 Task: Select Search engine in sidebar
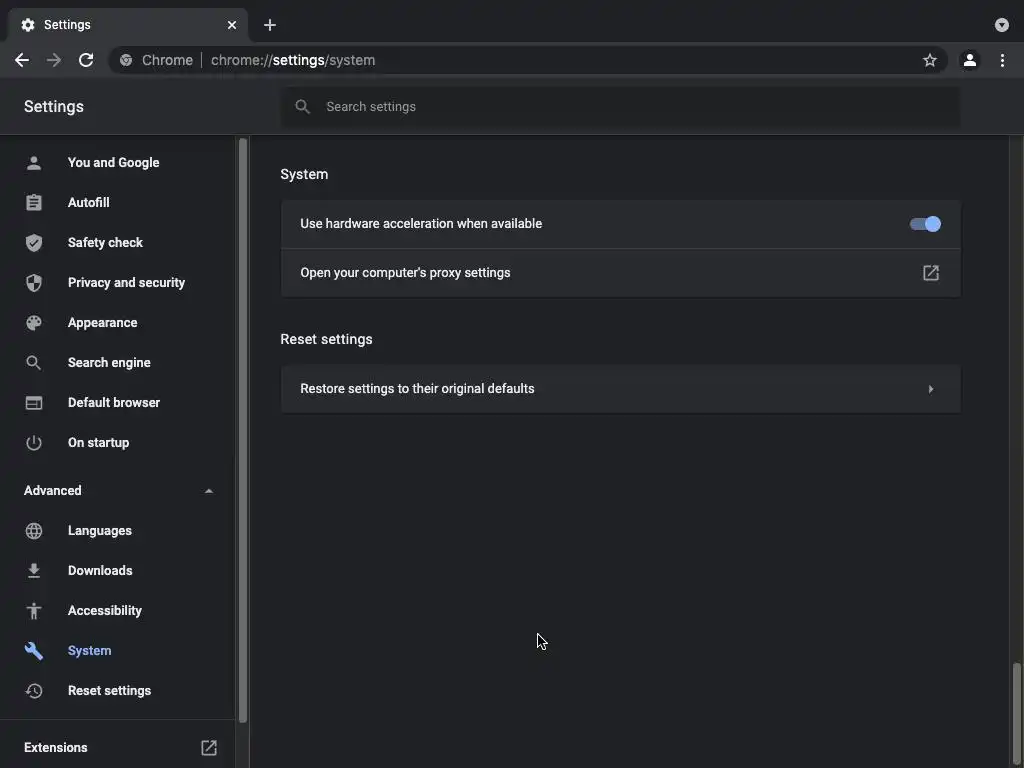click(109, 362)
